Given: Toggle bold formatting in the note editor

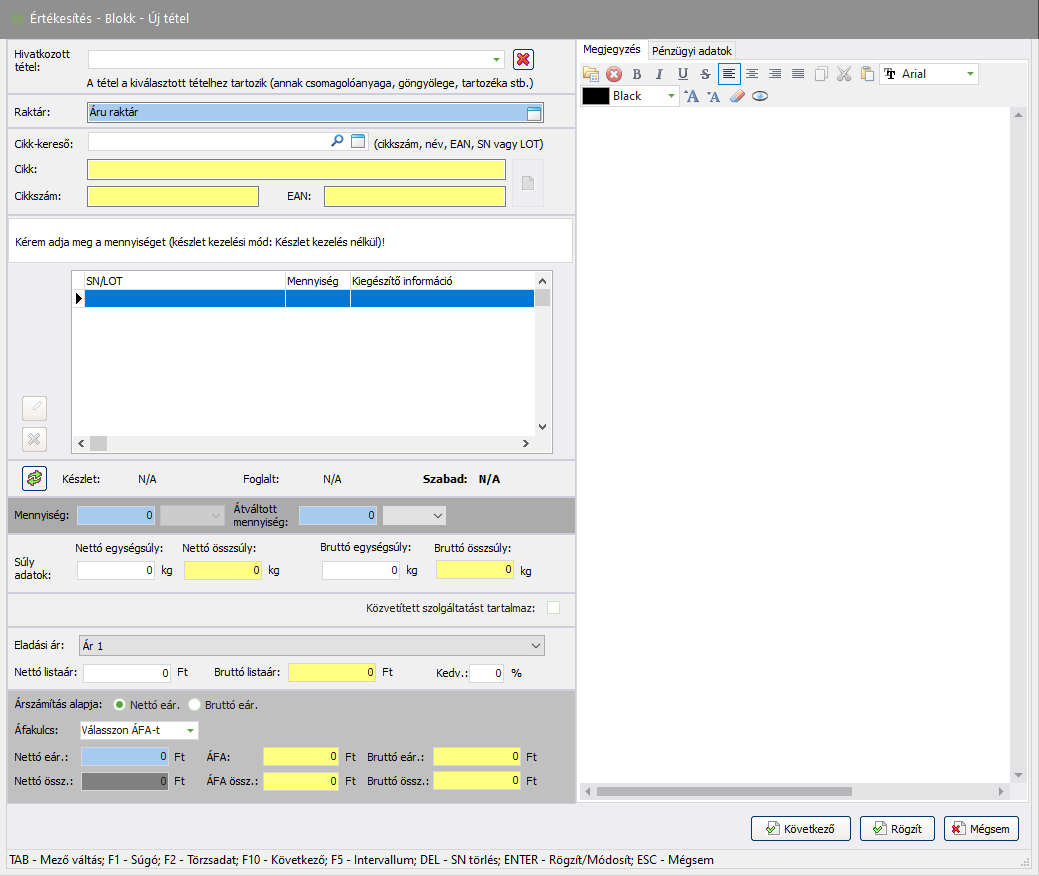Looking at the screenshot, I should click(x=636, y=74).
